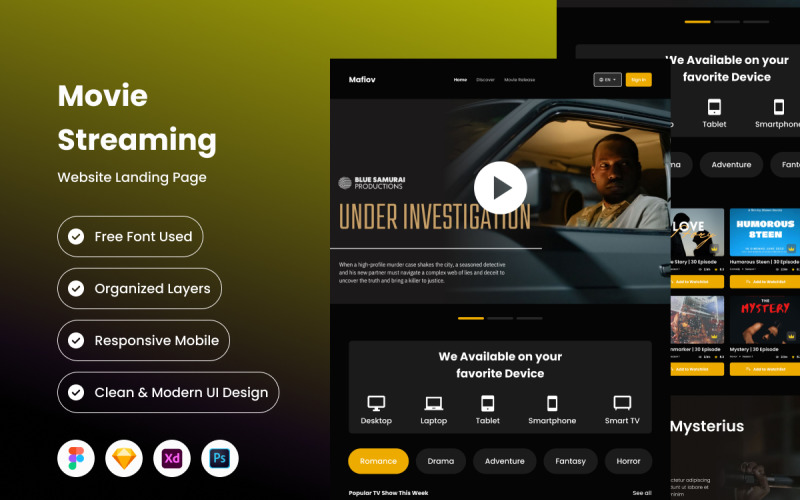
Task: Click the Figma logo icon
Action: [x=76, y=458]
